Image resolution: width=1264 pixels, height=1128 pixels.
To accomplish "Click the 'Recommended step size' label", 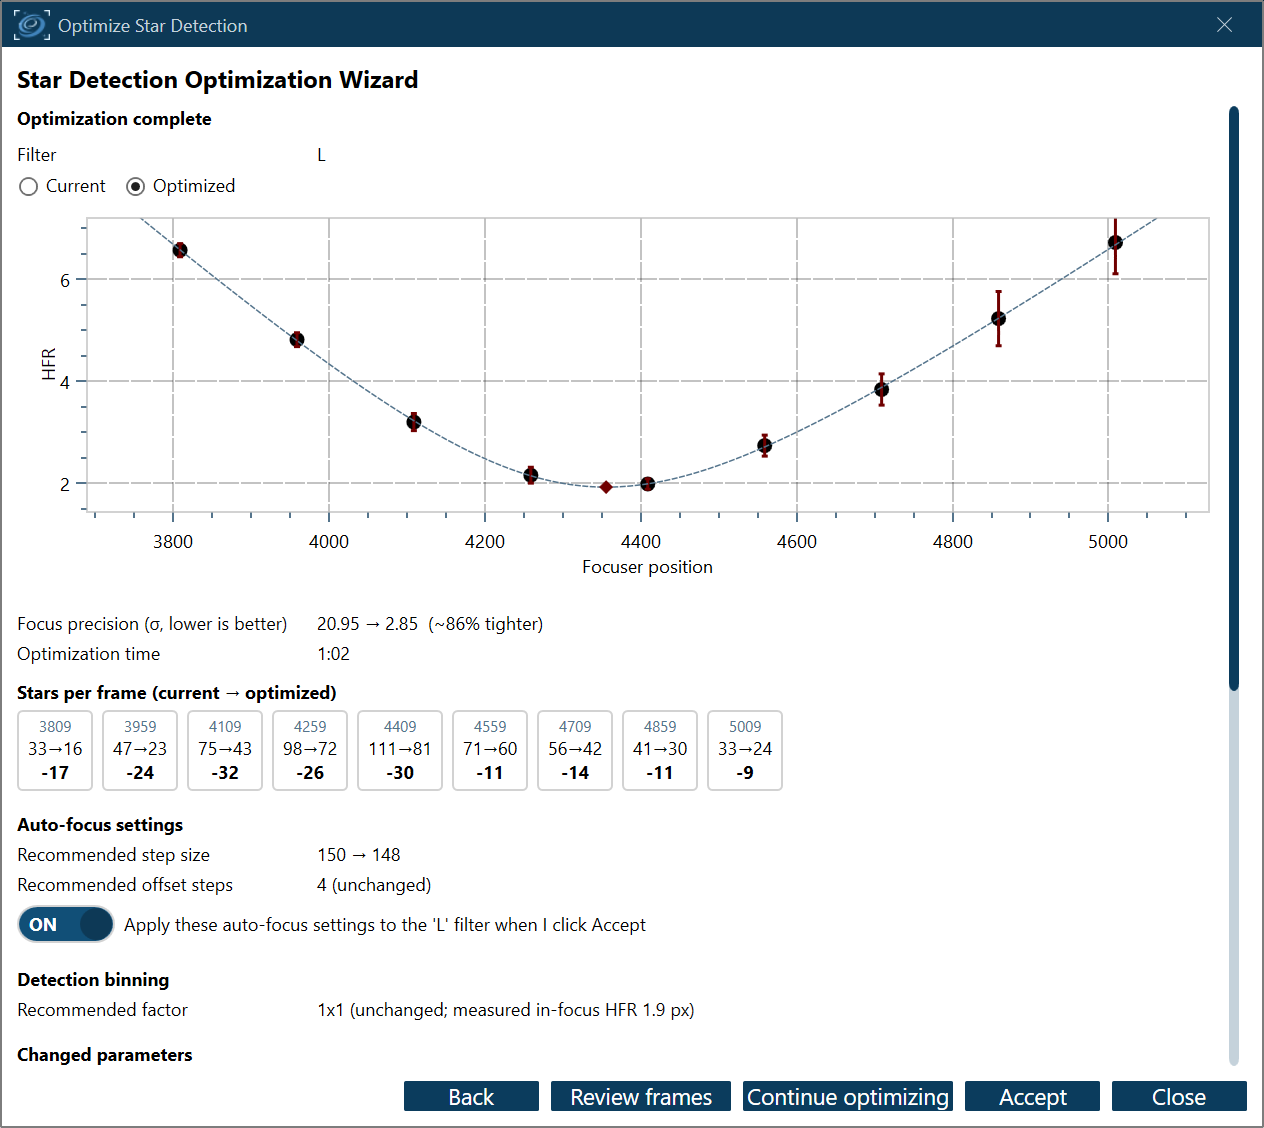I will (x=114, y=855).
